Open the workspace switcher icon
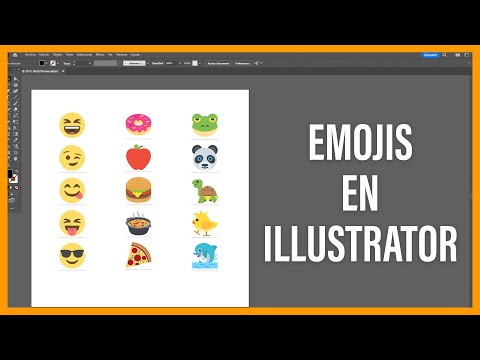Viewport: 480px width, 360px height. [x=467, y=55]
